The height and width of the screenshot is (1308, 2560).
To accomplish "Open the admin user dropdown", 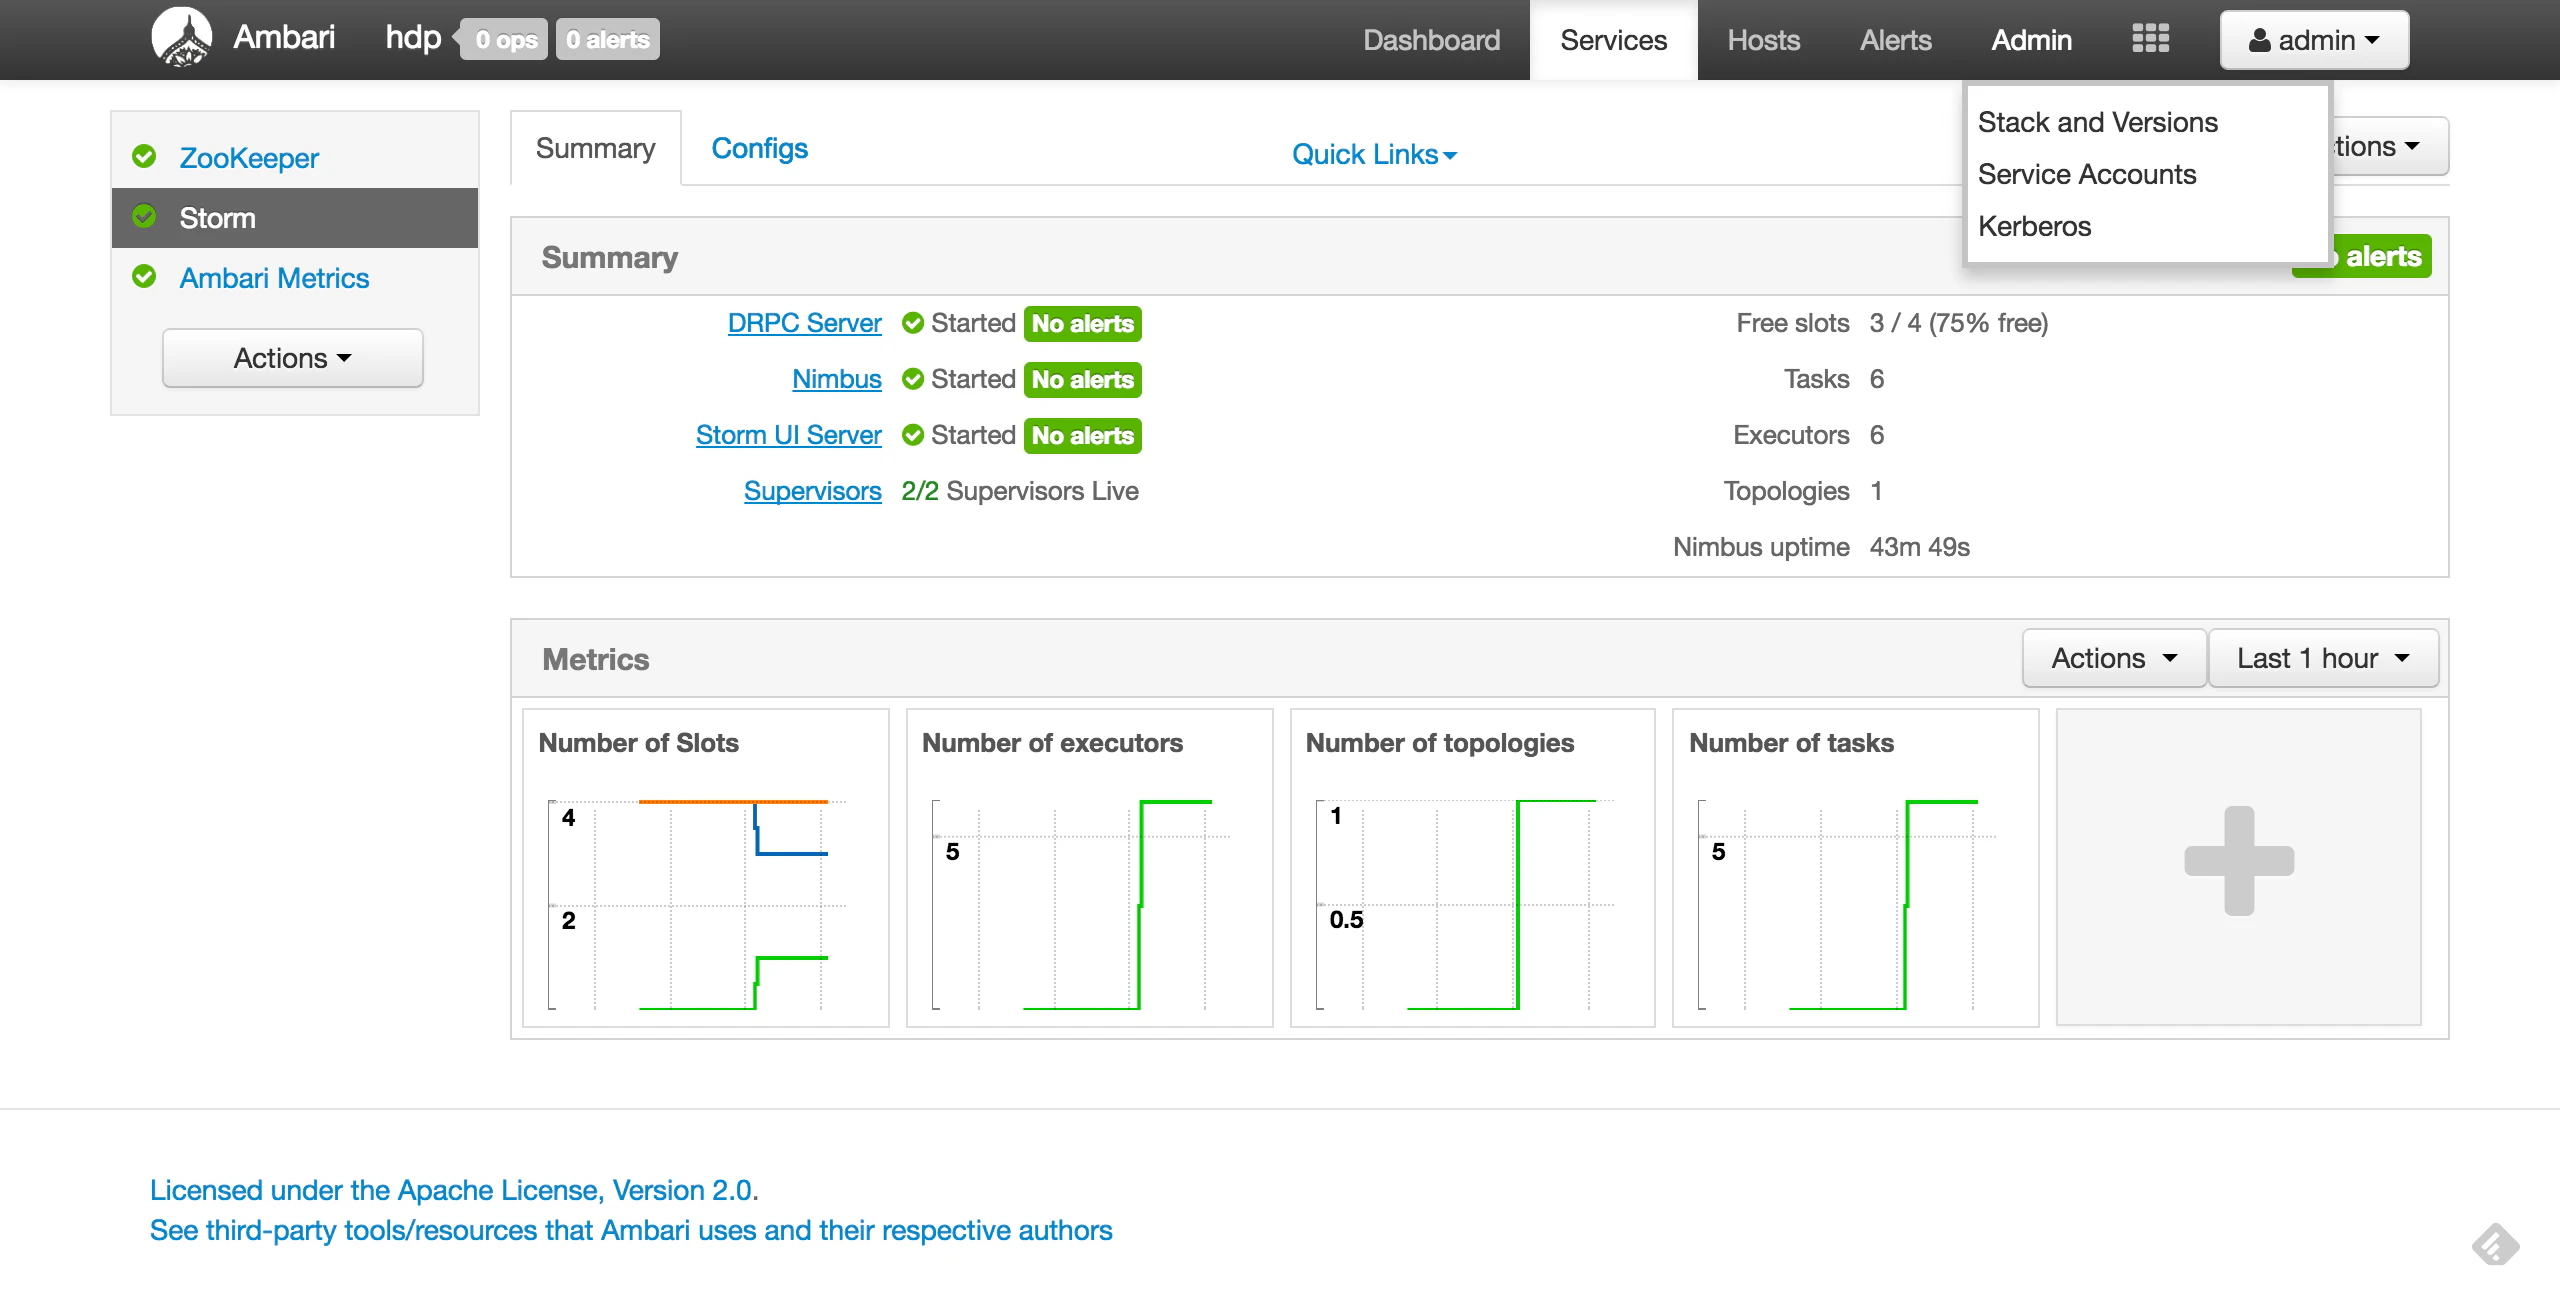I will click(x=2314, y=40).
